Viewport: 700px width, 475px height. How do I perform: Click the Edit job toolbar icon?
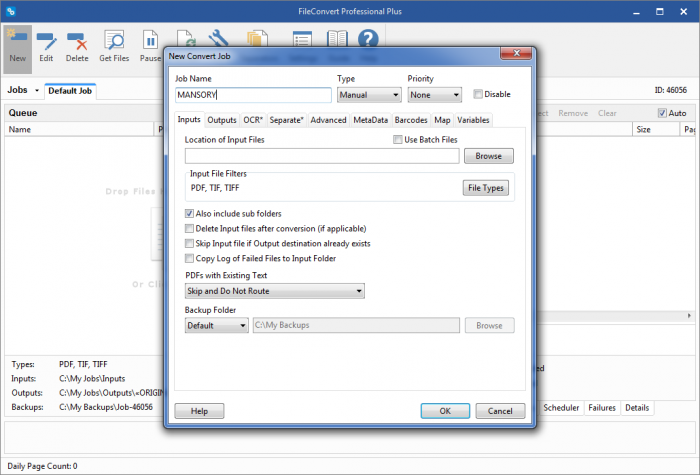46,47
